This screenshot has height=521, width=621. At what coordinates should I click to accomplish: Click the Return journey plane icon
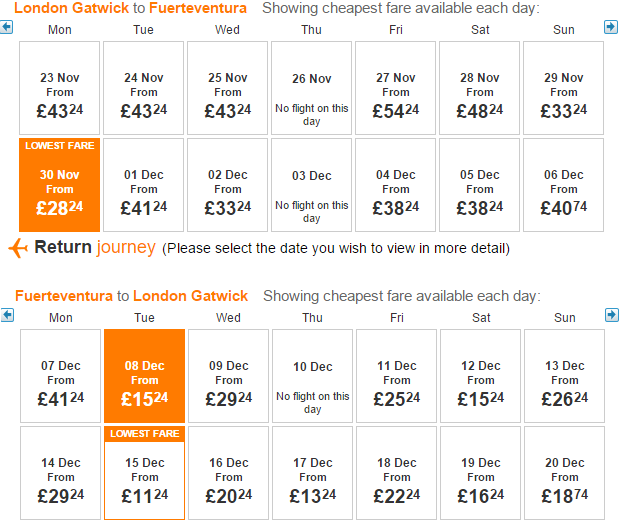point(18,248)
